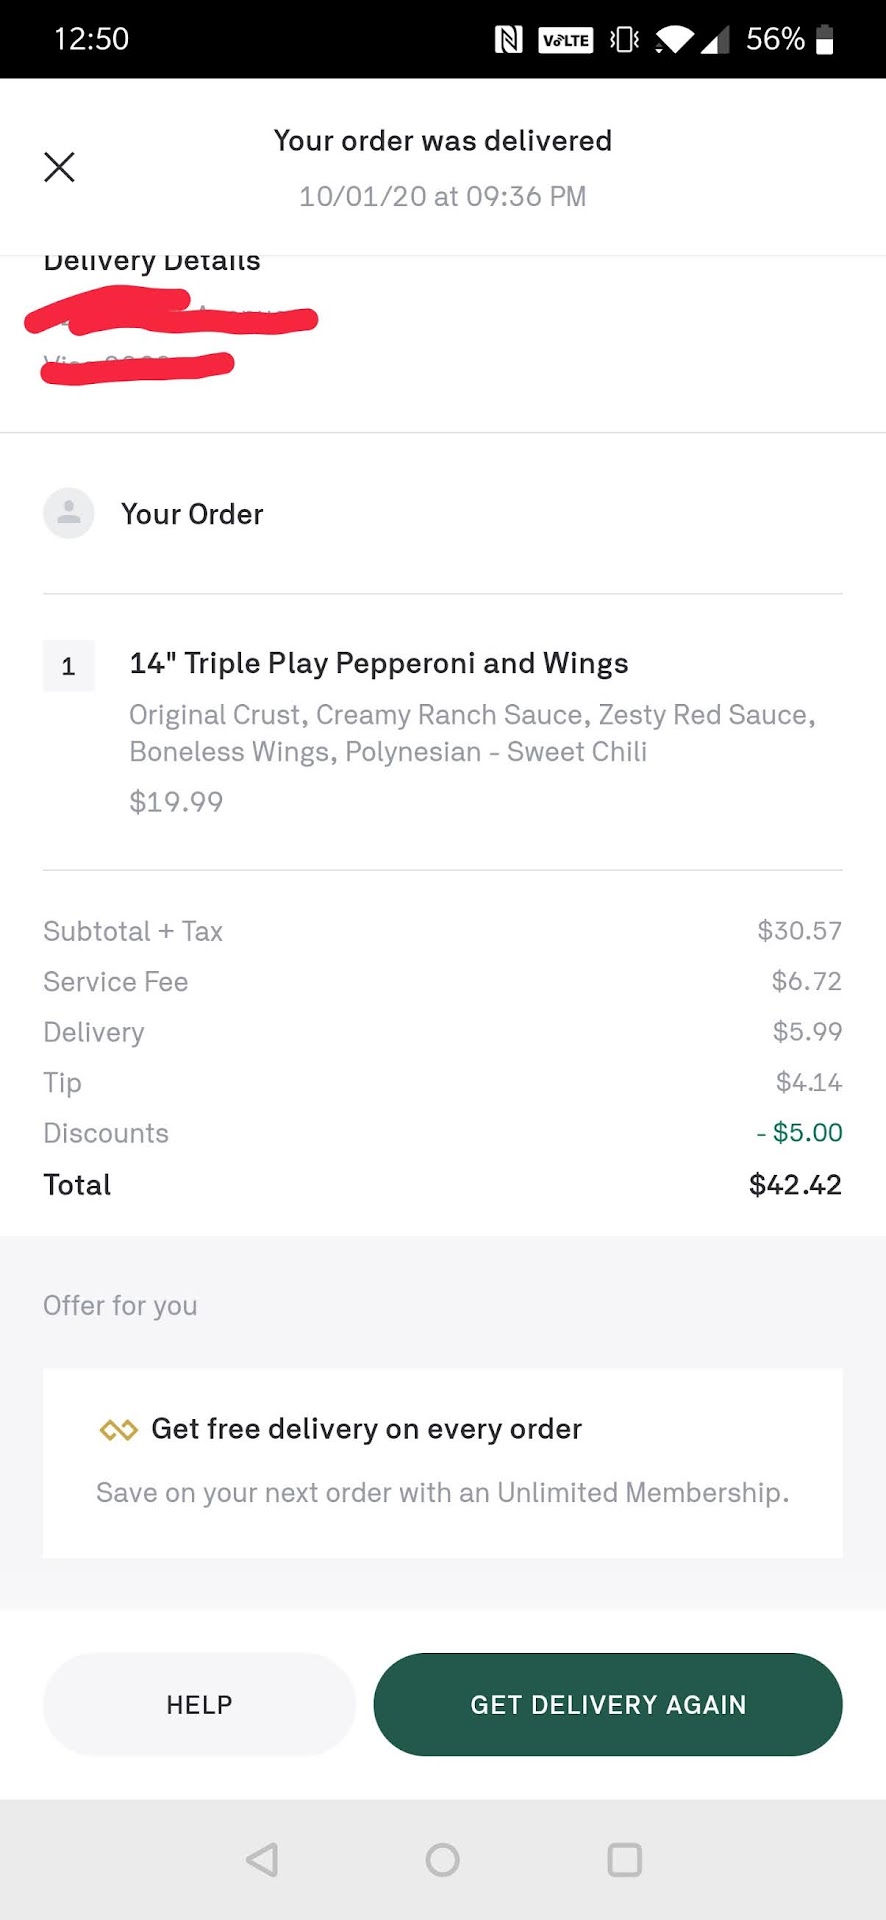The width and height of the screenshot is (886, 1920).
Task: Tap the VoLTE status bar indicator
Action: coord(566,40)
